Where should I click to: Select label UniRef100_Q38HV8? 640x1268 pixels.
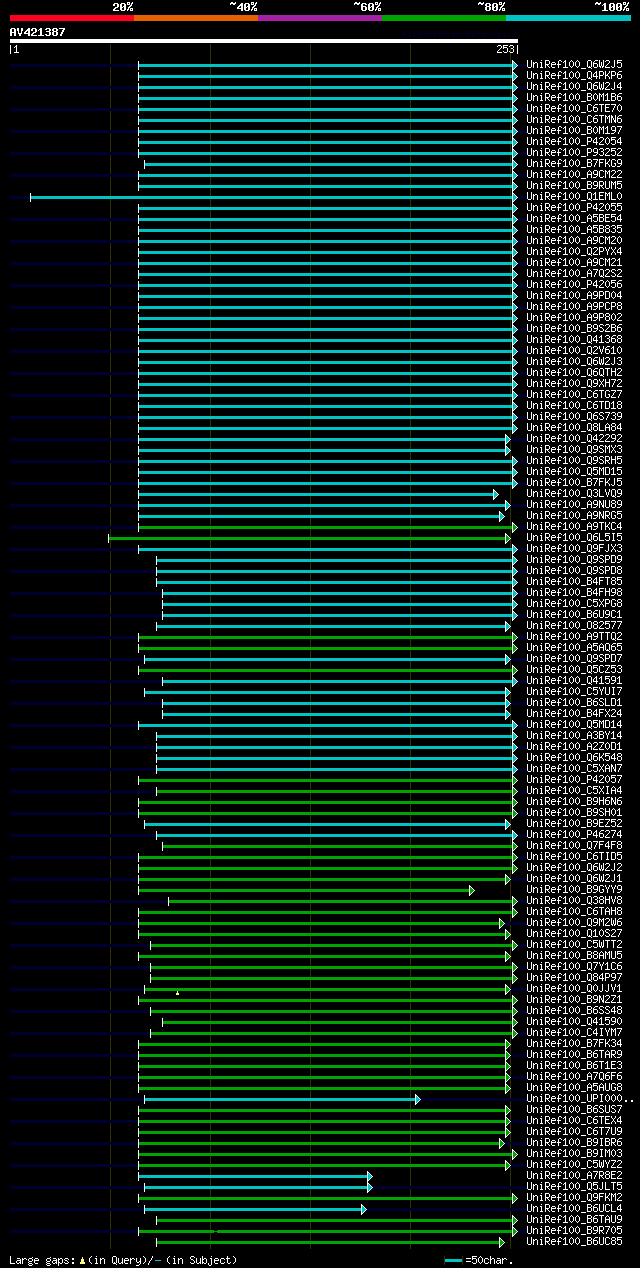coord(574,900)
